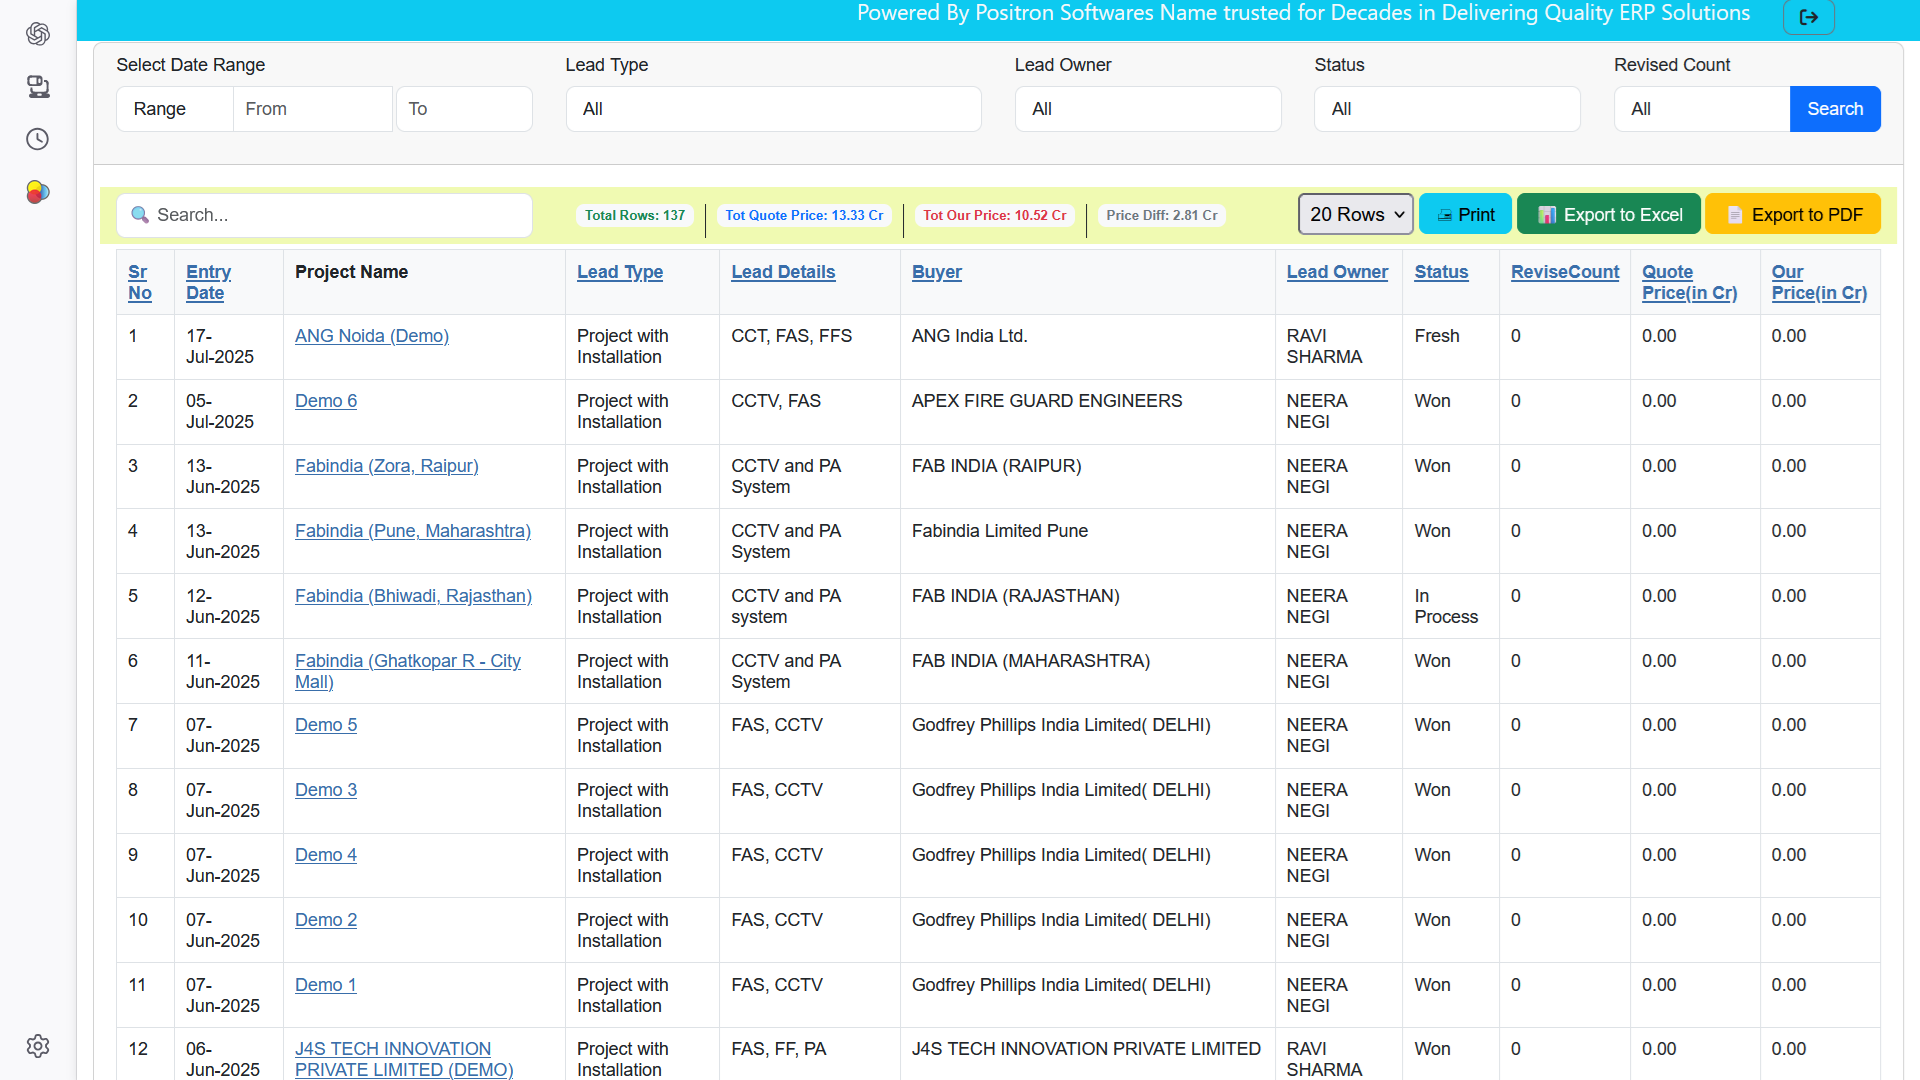1920x1080 pixels.
Task: Click the Export to PDF button
Action: [x=1792, y=213]
